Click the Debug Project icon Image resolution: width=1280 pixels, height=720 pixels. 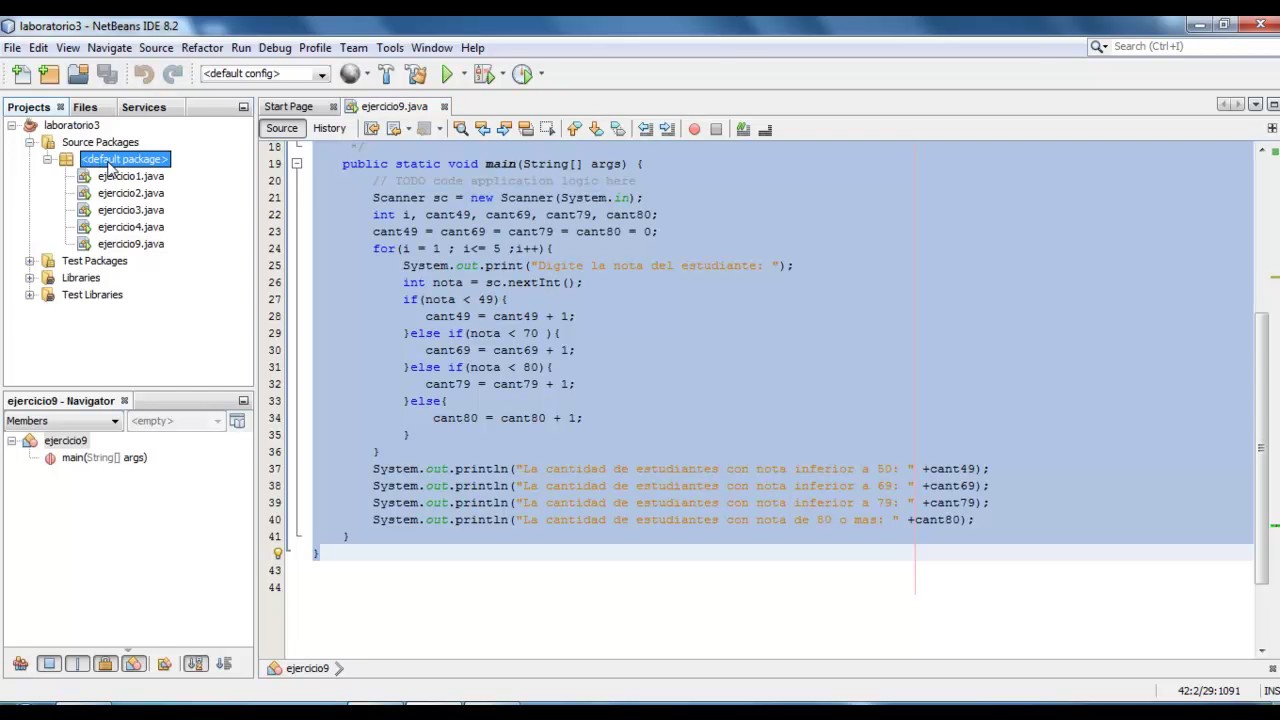tap(484, 74)
